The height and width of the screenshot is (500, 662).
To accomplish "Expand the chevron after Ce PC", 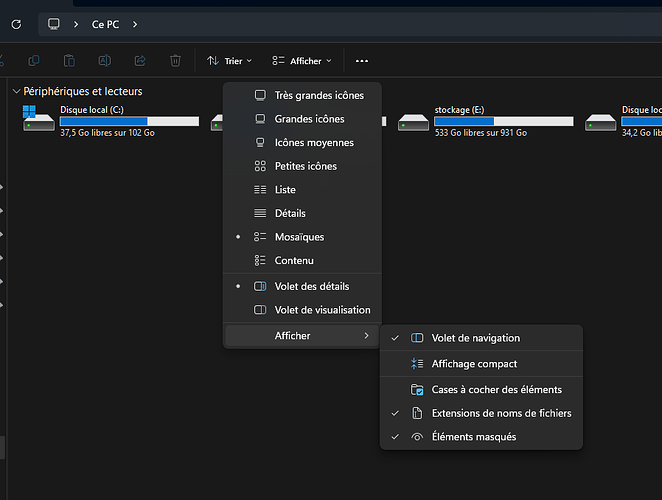I will (x=134, y=24).
